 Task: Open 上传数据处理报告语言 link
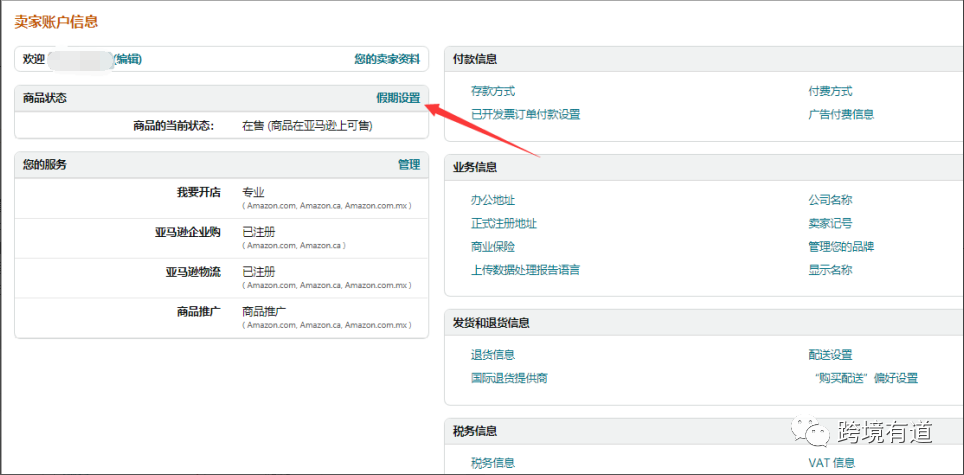[526, 270]
